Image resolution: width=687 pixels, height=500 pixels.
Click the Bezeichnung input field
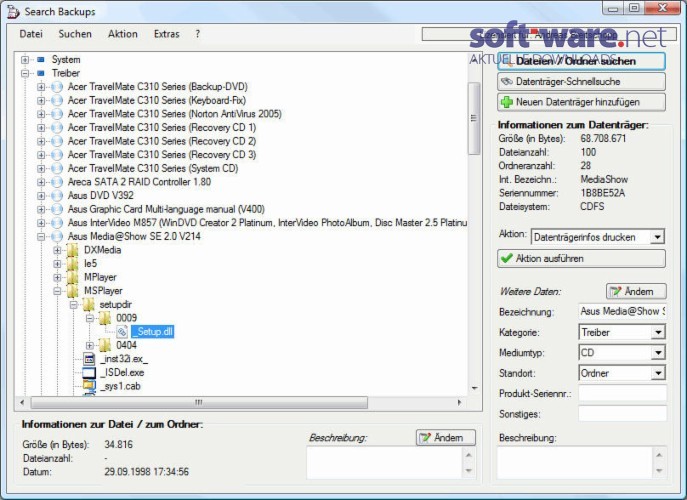tap(622, 312)
